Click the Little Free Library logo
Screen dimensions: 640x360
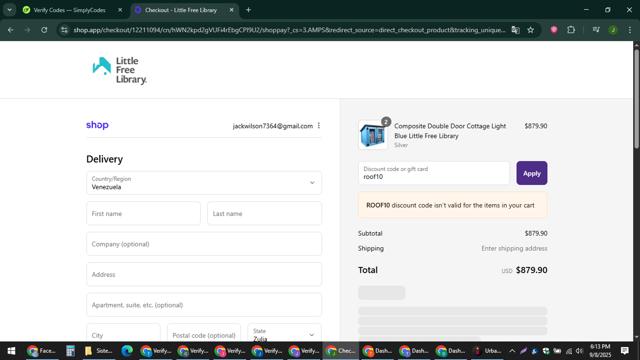click(120, 70)
